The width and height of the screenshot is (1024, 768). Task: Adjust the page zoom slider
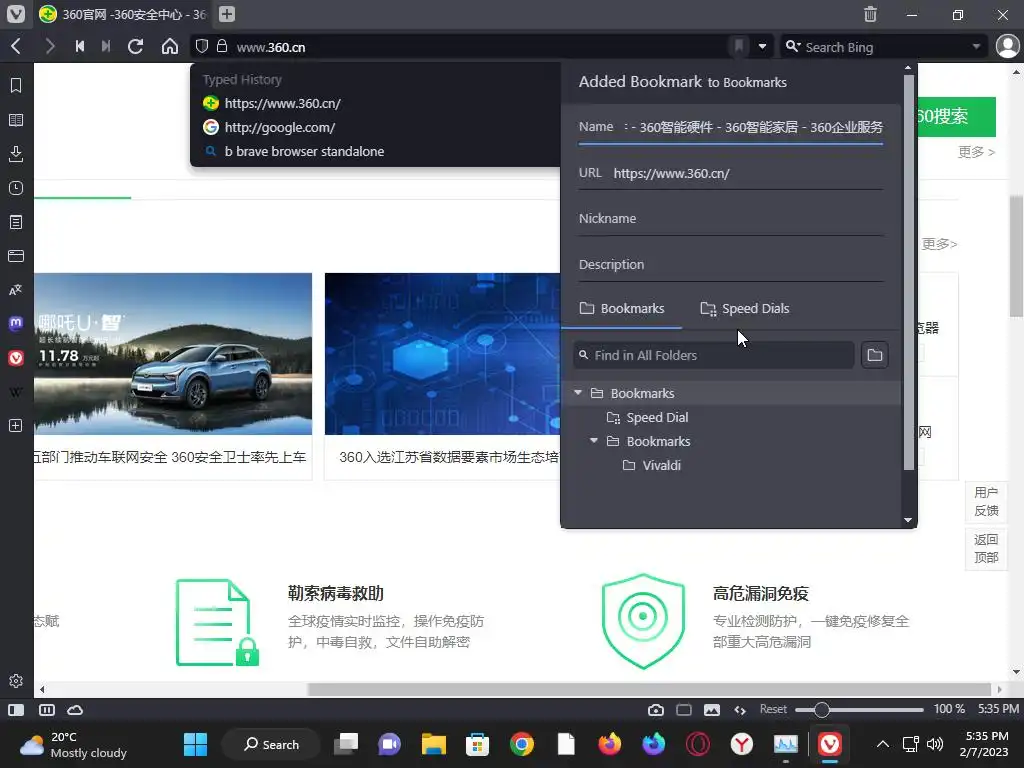[859, 710]
